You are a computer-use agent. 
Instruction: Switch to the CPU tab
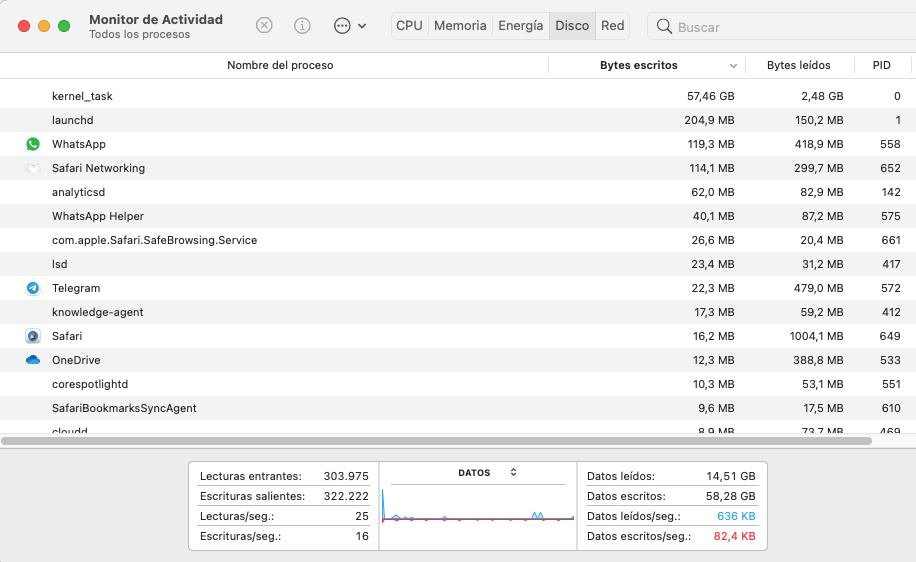coord(409,26)
